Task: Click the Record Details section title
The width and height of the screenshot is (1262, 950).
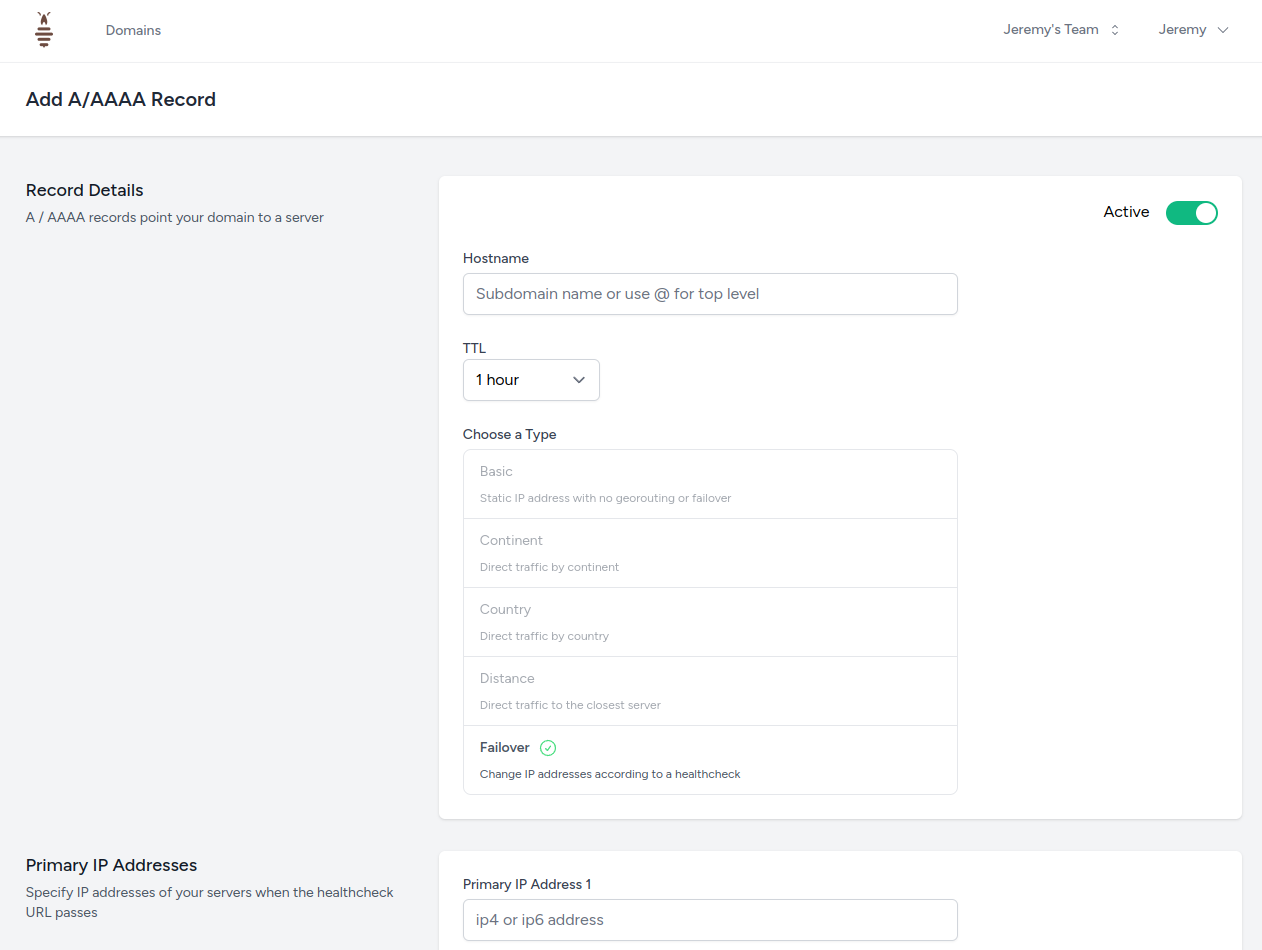Action: click(x=85, y=190)
